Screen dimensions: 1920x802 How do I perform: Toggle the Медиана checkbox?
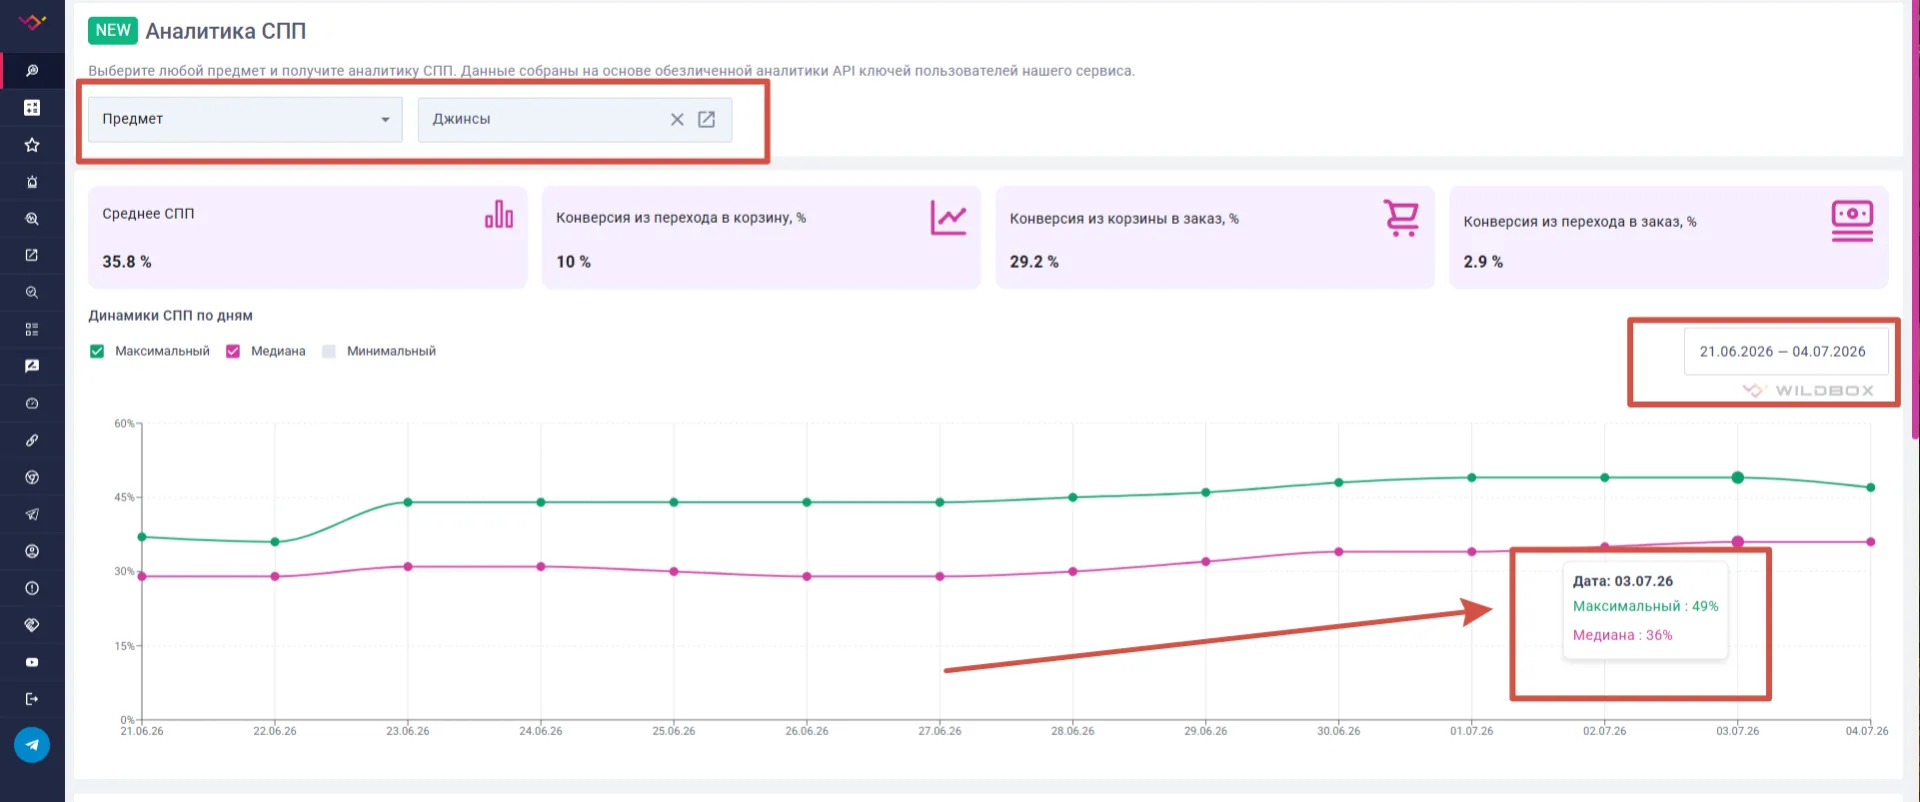pyautogui.click(x=233, y=351)
